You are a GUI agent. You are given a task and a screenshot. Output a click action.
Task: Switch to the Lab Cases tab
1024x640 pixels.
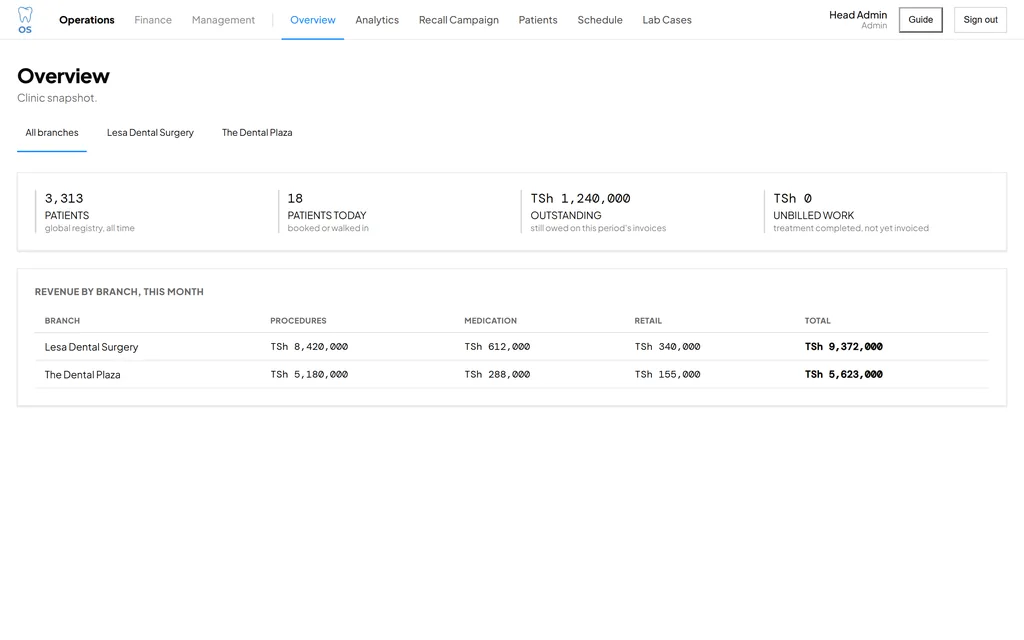click(x=667, y=20)
